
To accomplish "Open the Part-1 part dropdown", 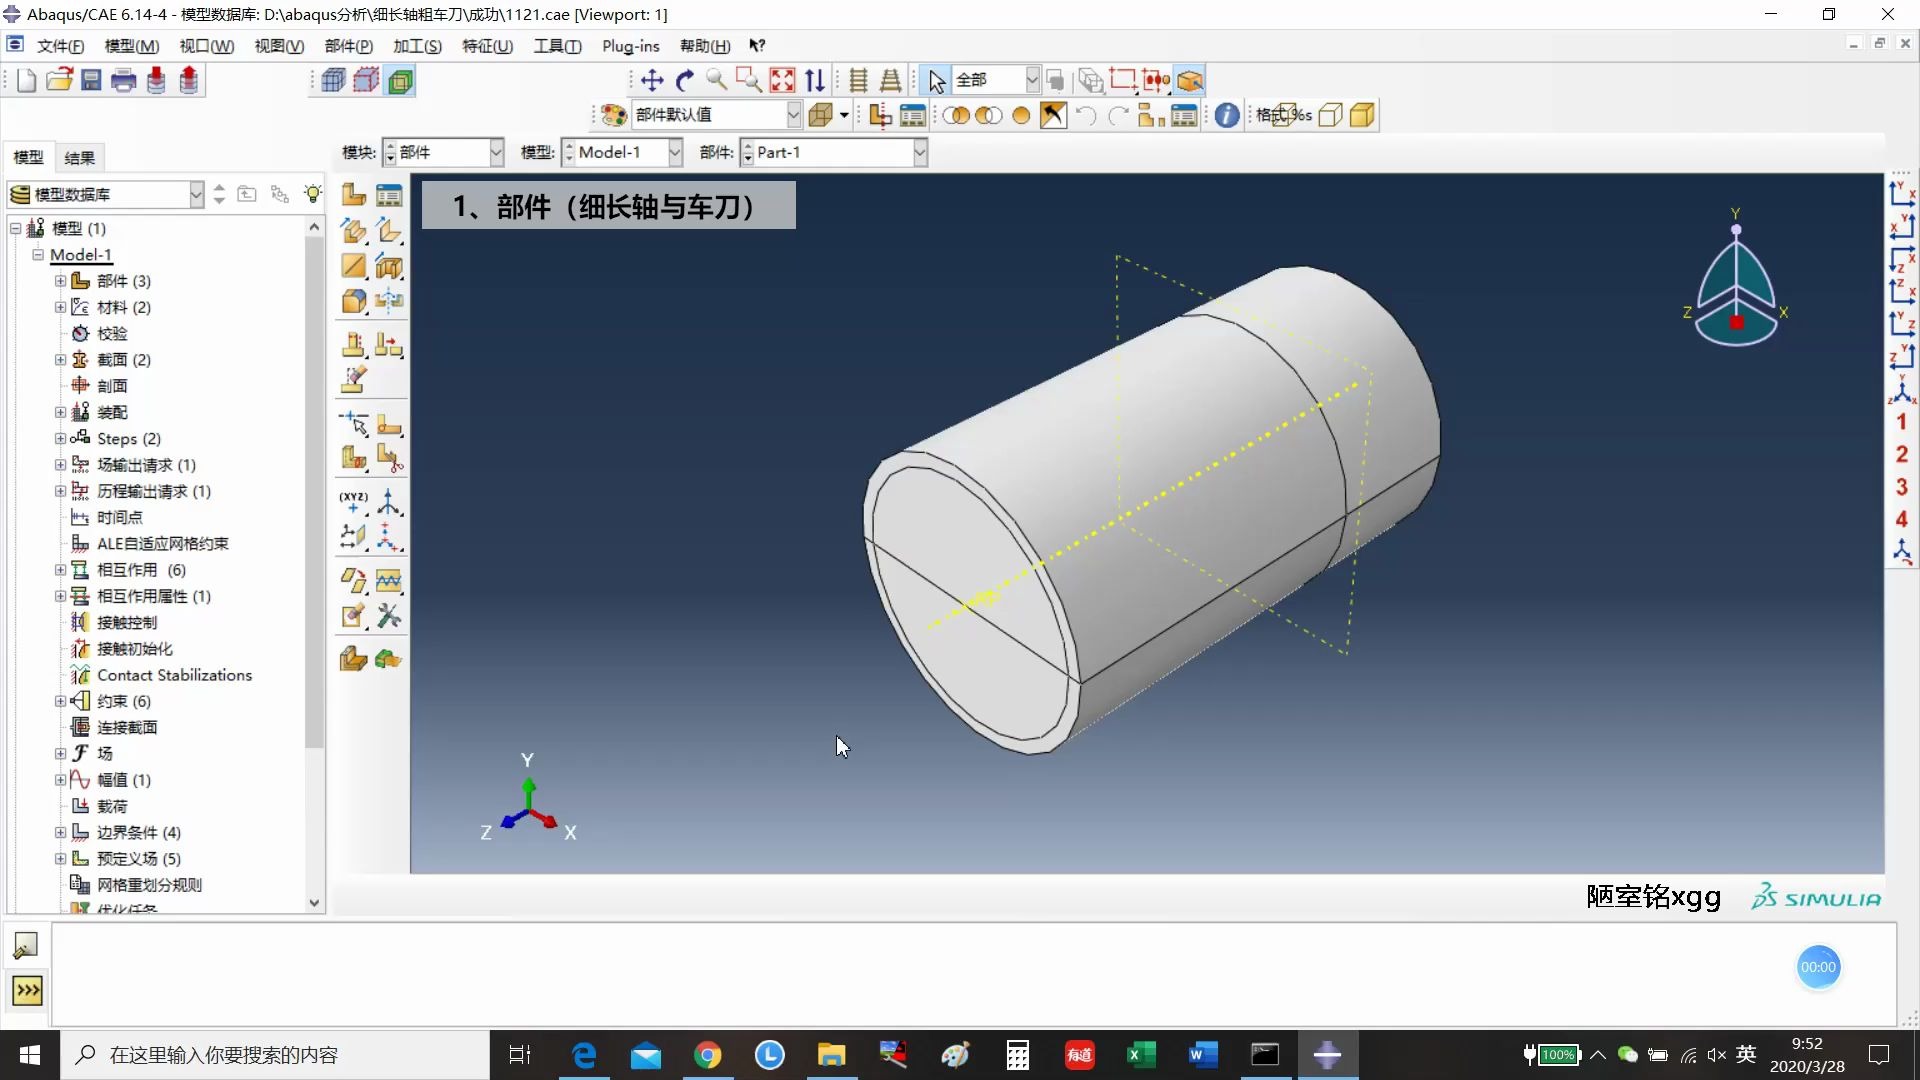I will 919,153.
